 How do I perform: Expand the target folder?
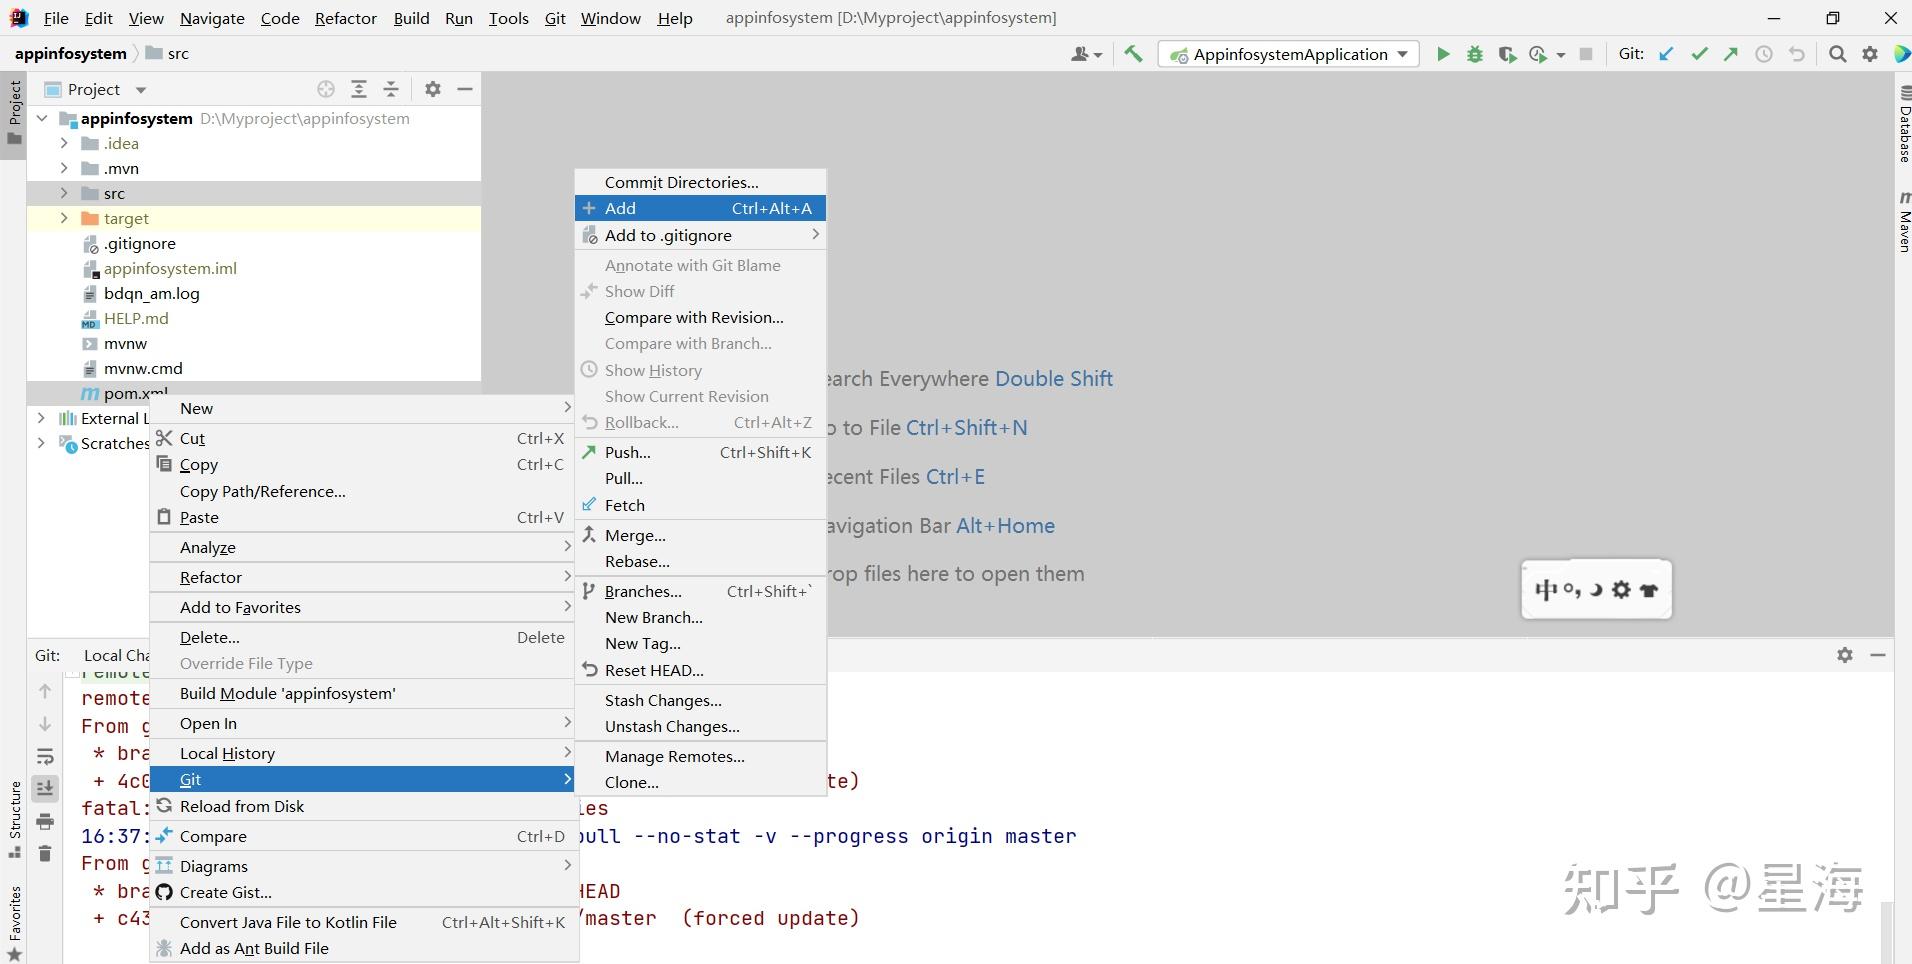tap(64, 218)
